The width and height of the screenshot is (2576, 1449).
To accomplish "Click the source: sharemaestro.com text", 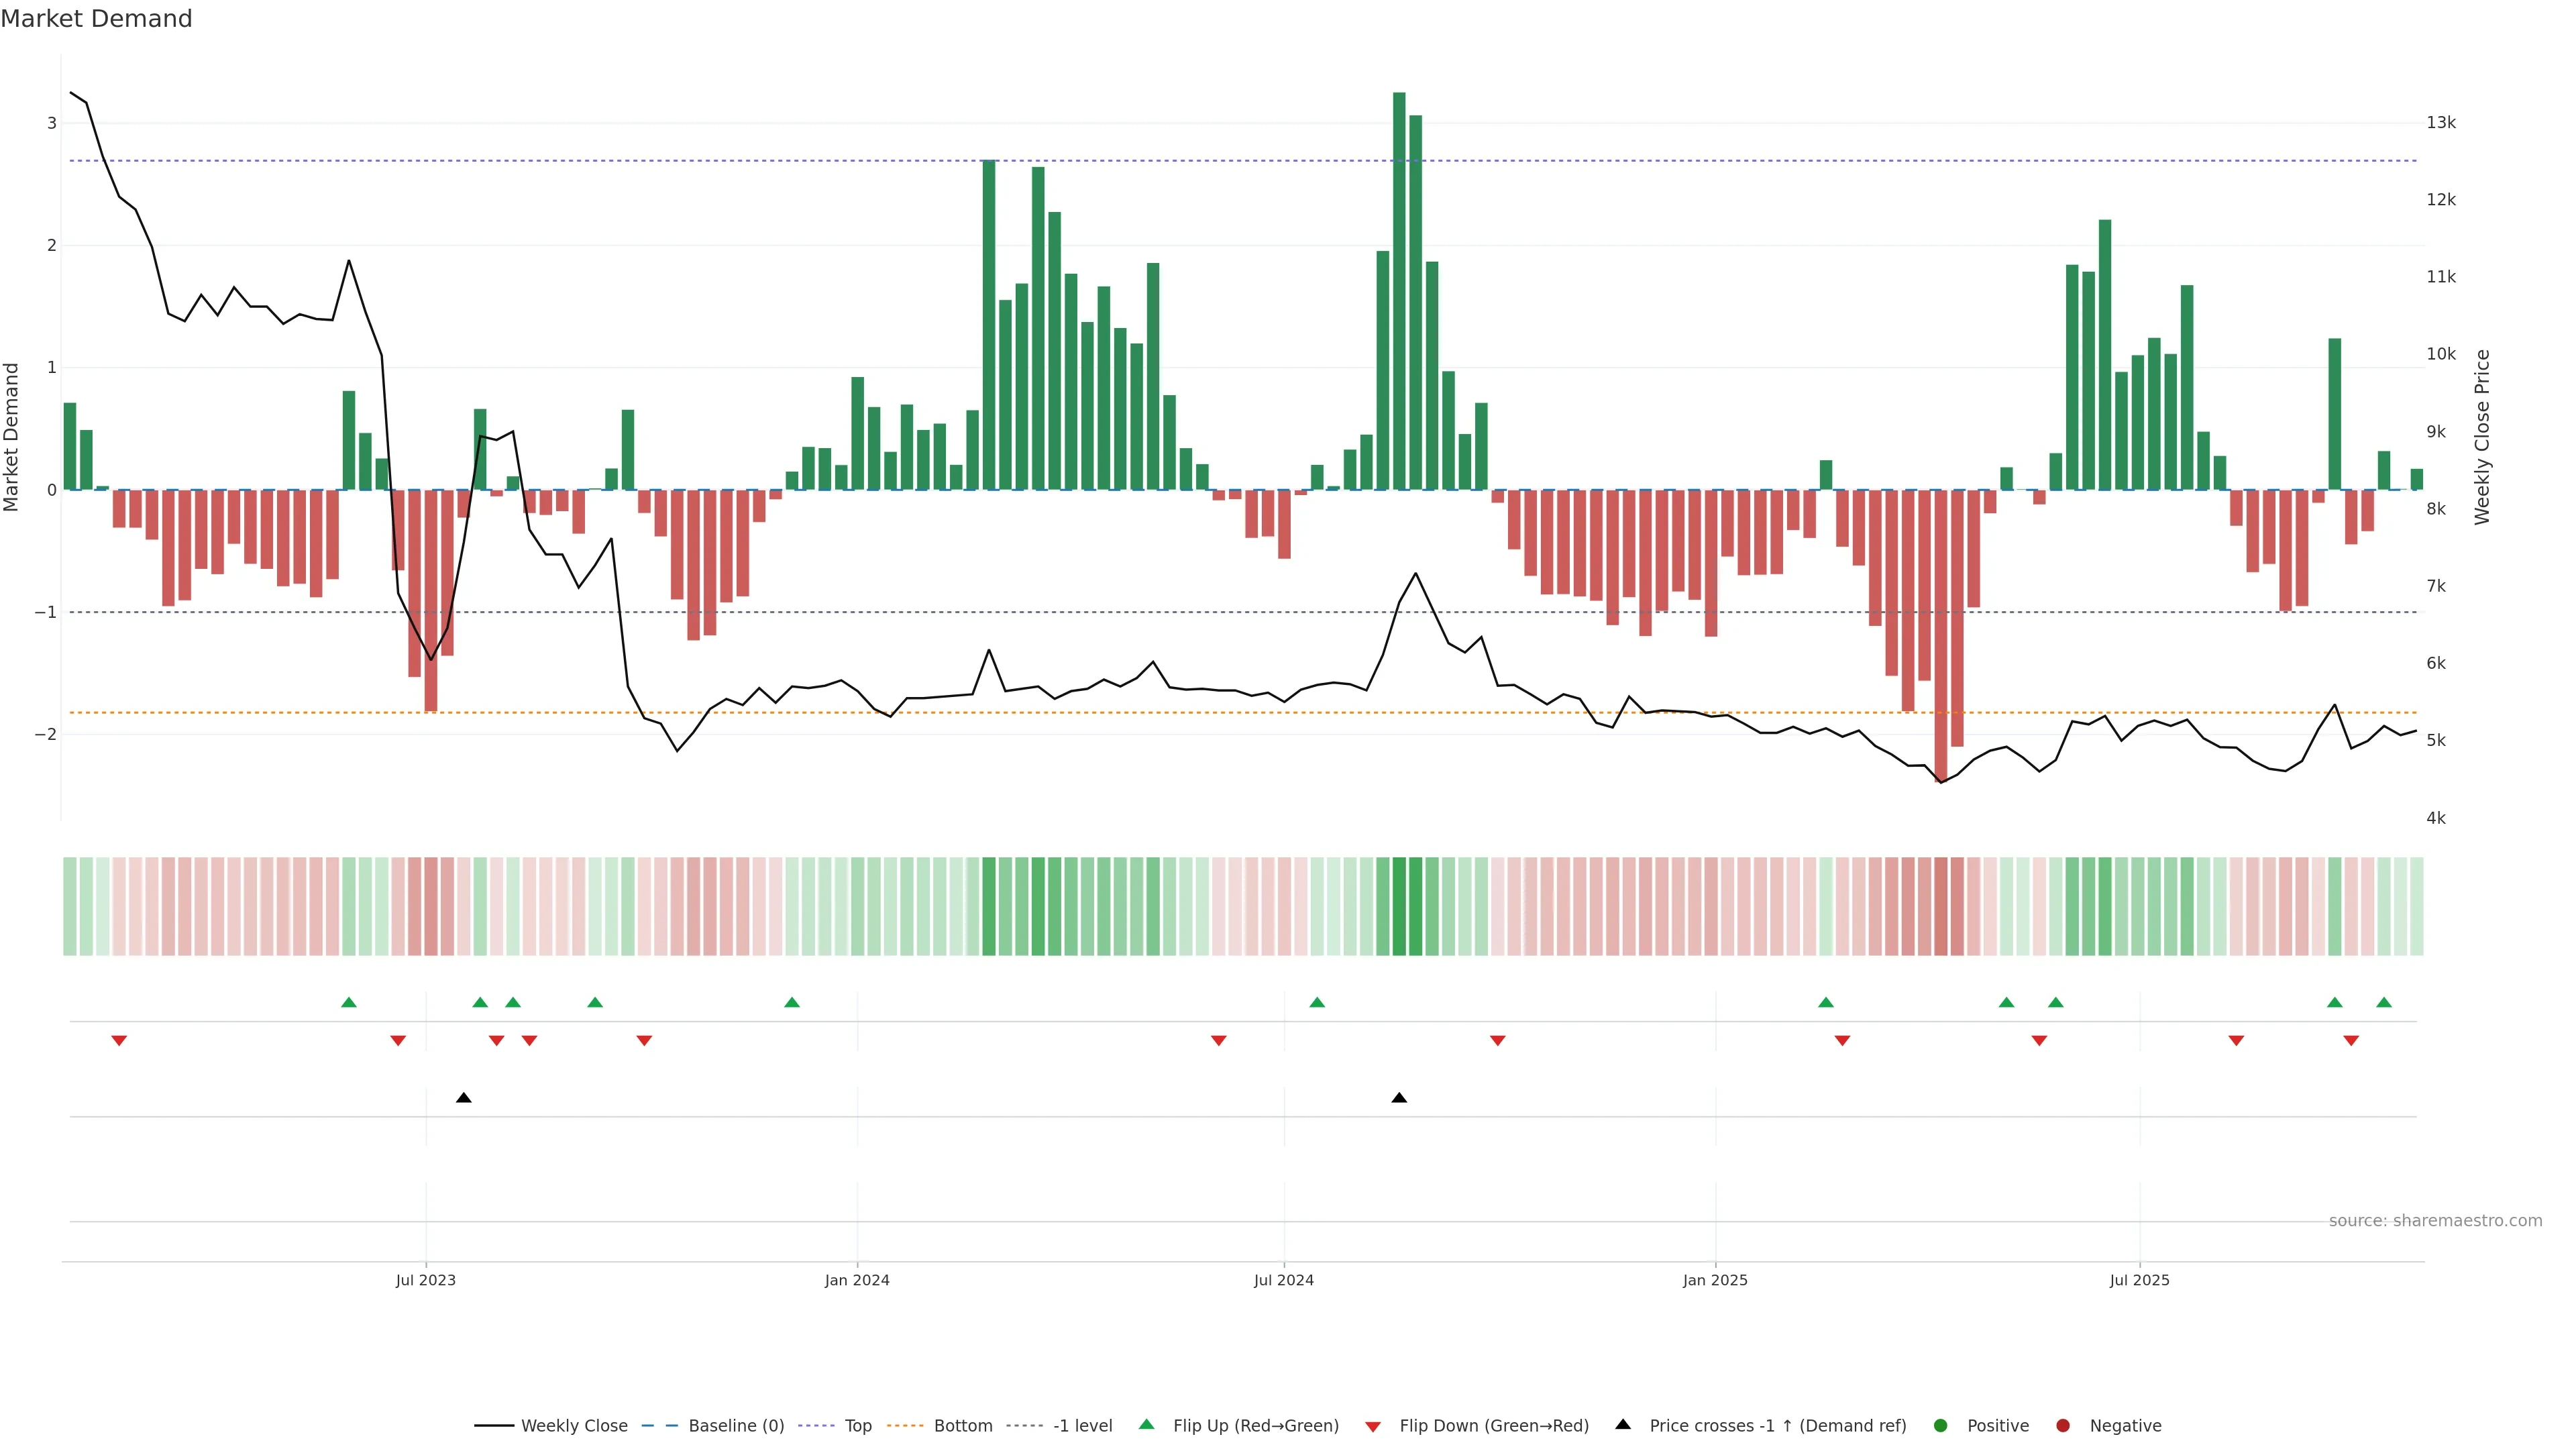I will pyautogui.click(x=2435, y=1221).
